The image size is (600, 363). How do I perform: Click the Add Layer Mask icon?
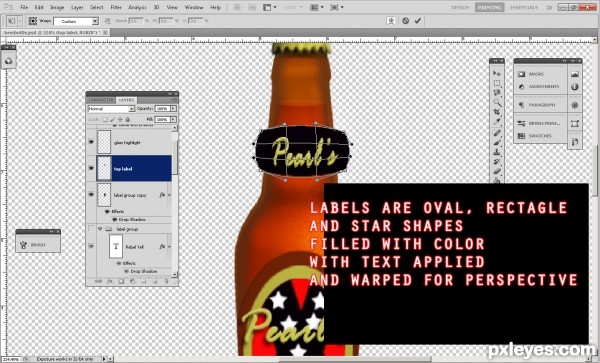121,281
